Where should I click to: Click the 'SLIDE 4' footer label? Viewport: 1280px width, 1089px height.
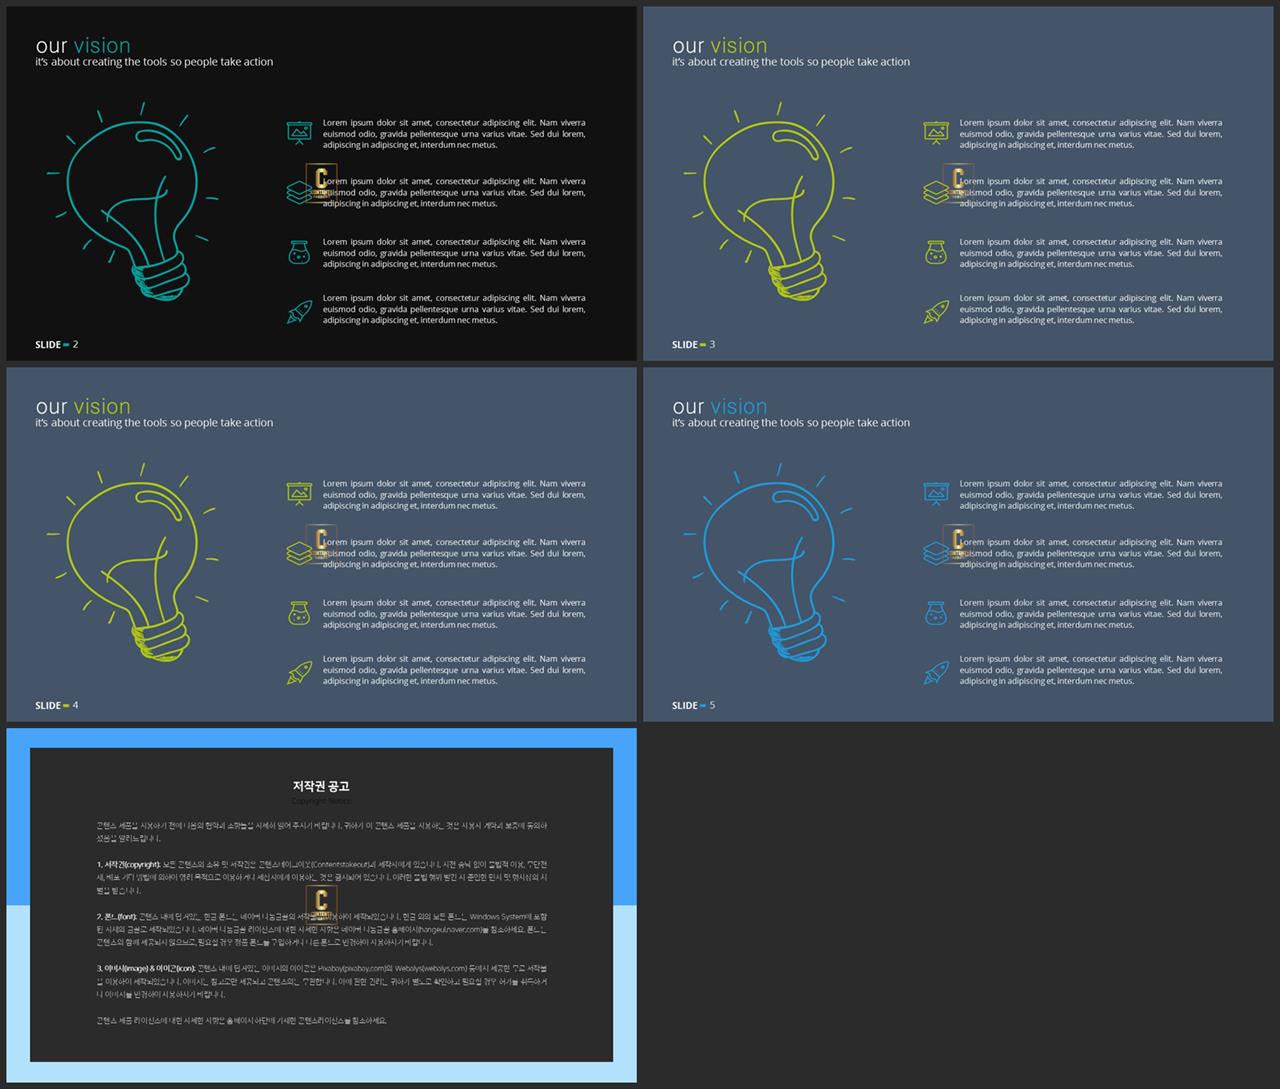click(57, 706)
